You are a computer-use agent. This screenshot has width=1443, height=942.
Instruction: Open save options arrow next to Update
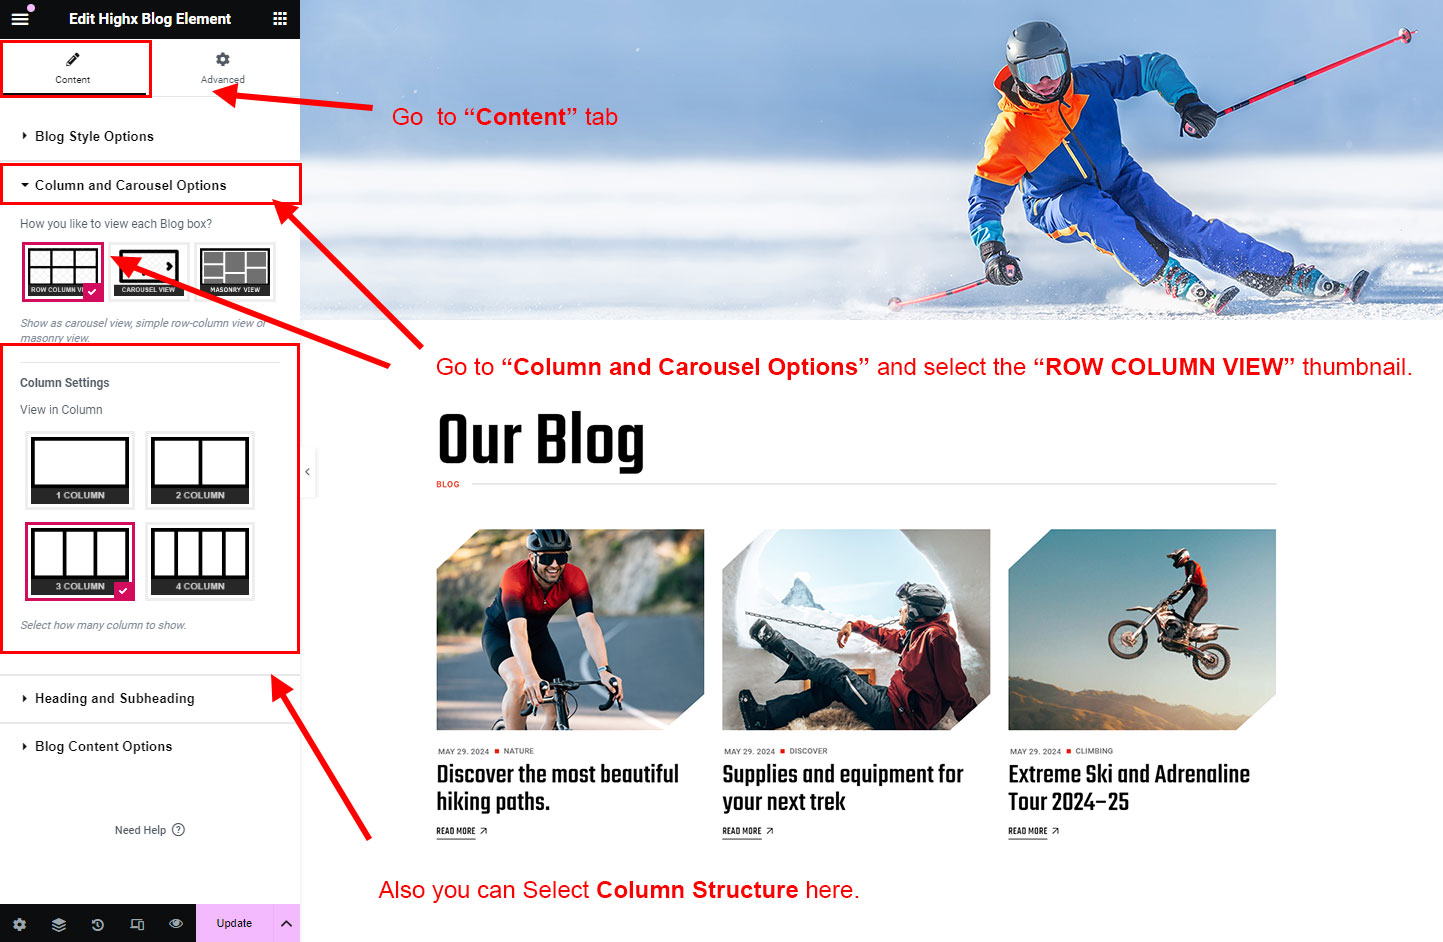click(x=286, y=923)
